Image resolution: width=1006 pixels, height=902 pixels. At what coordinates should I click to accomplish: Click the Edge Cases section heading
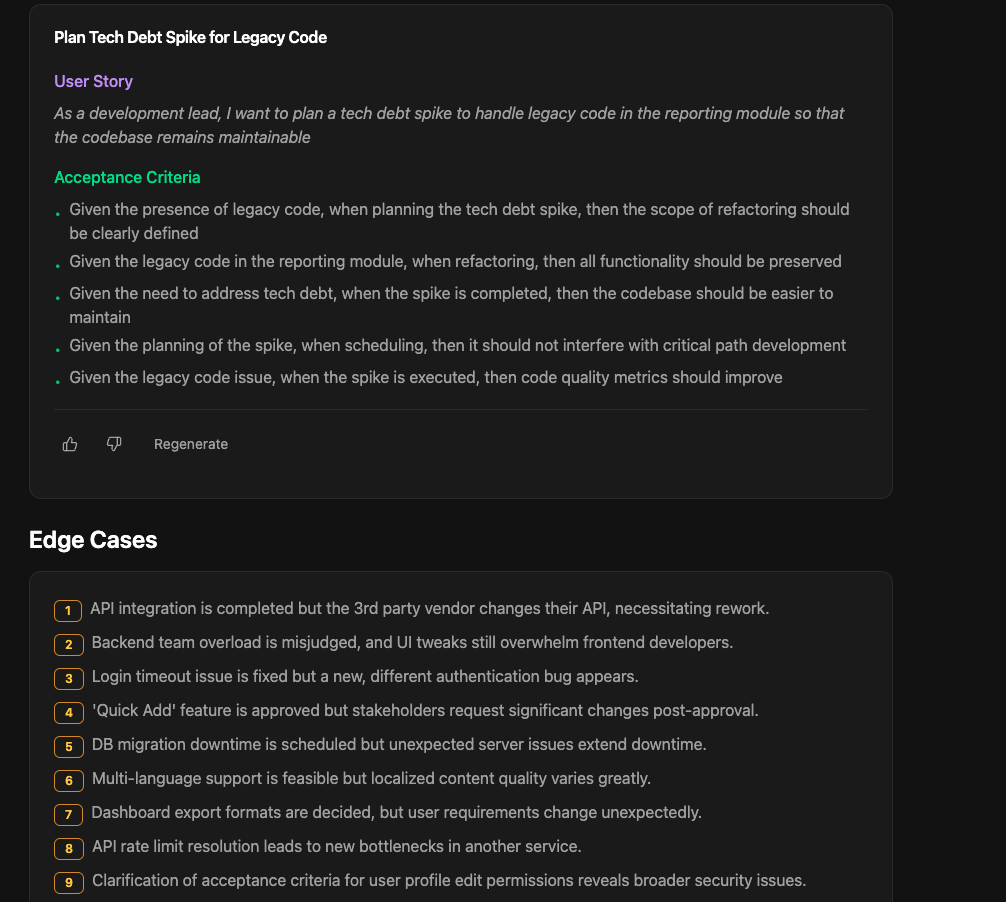[93, 540]
